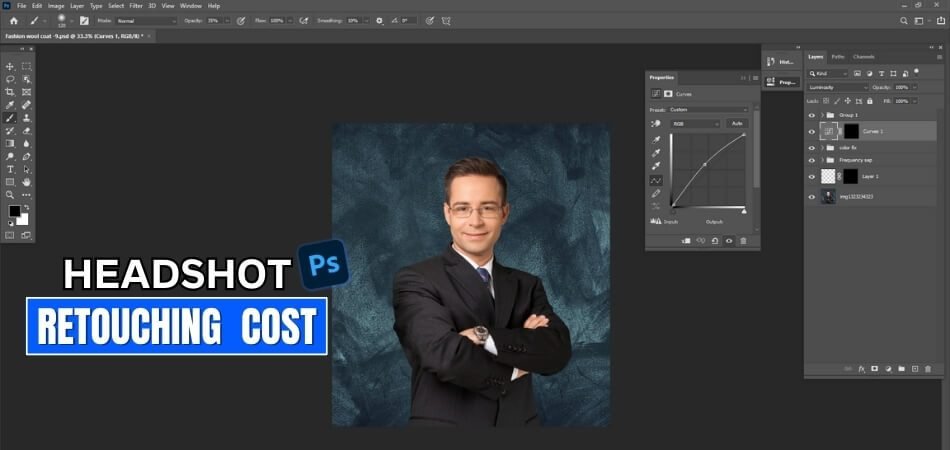950x450 pixels.
Task: Hide the Curves 1 layer
Action: [812, 131]
